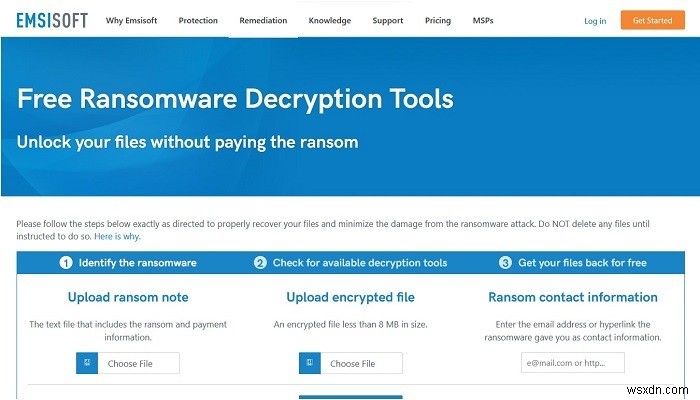
Task: Expand the Remediation menu
Action: [263, 21]
